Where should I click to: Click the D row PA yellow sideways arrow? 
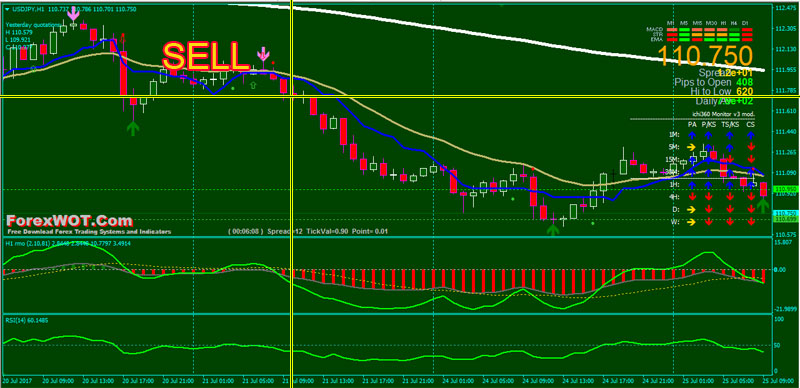tap(691, 209)
